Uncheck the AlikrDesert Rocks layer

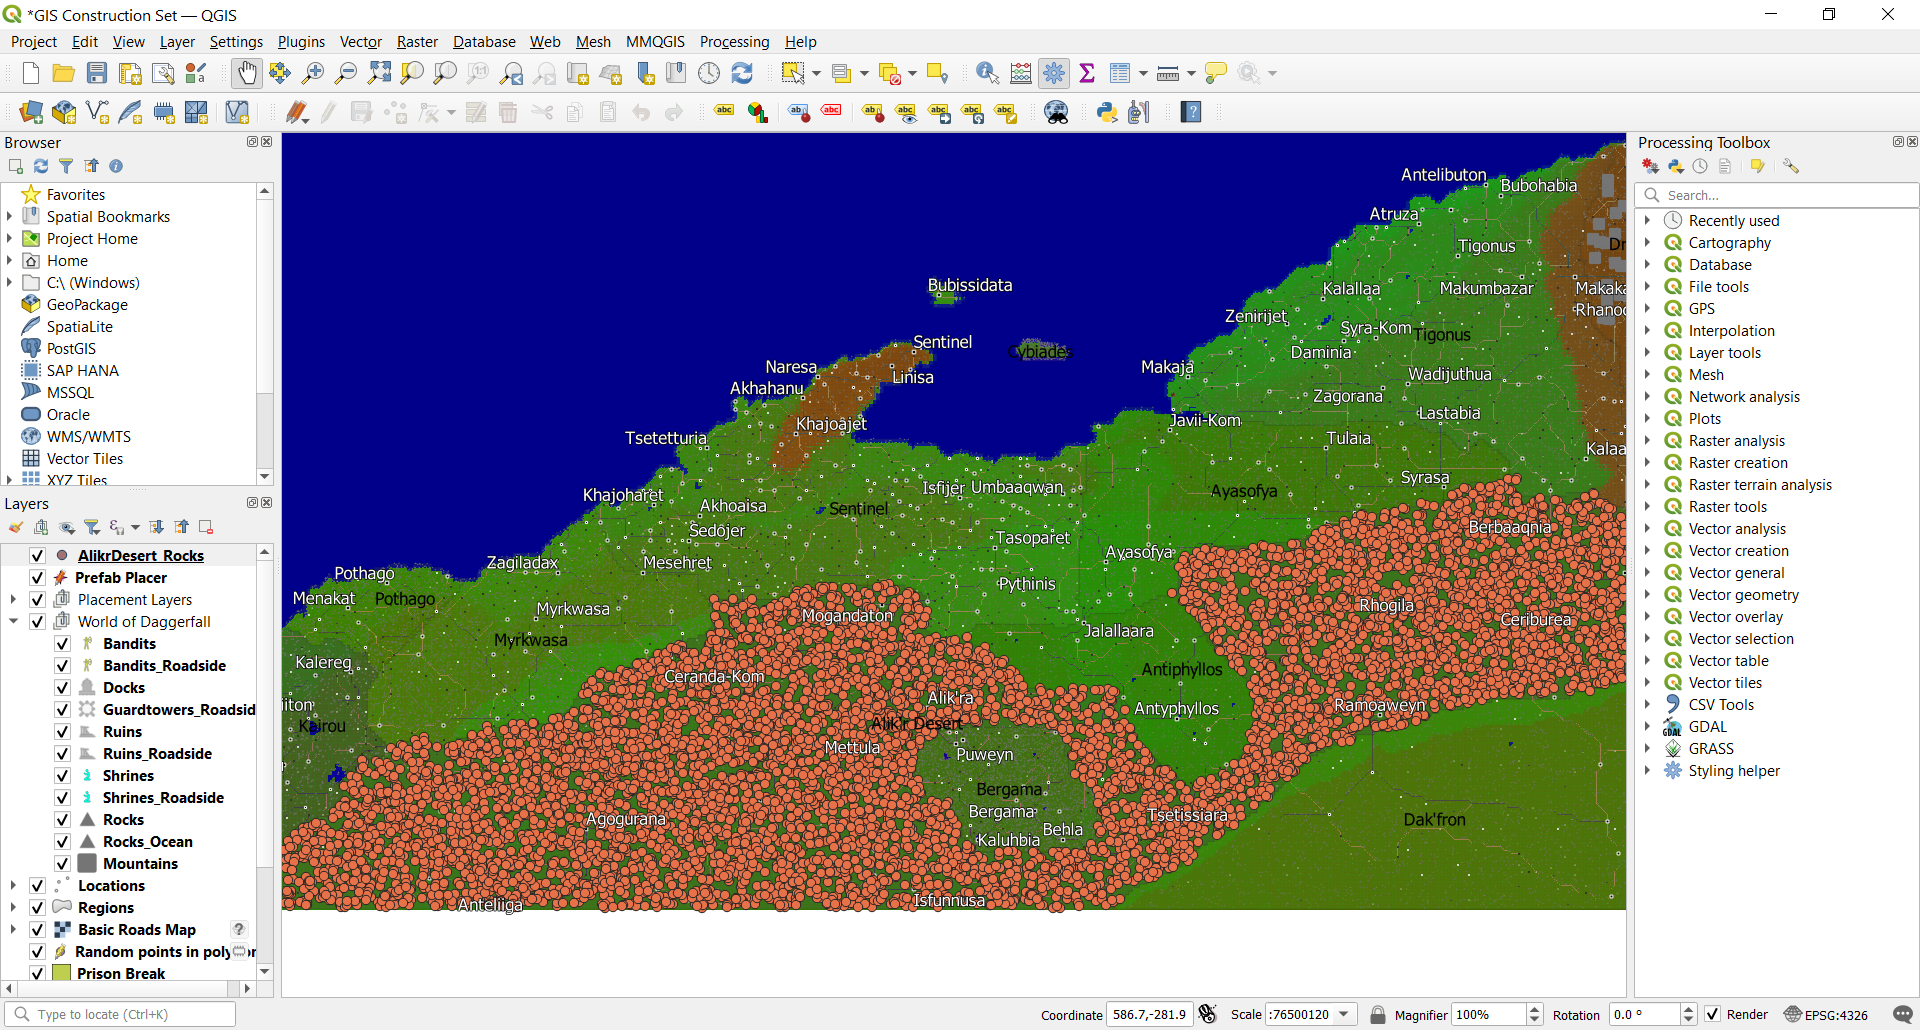coord(37,556)
